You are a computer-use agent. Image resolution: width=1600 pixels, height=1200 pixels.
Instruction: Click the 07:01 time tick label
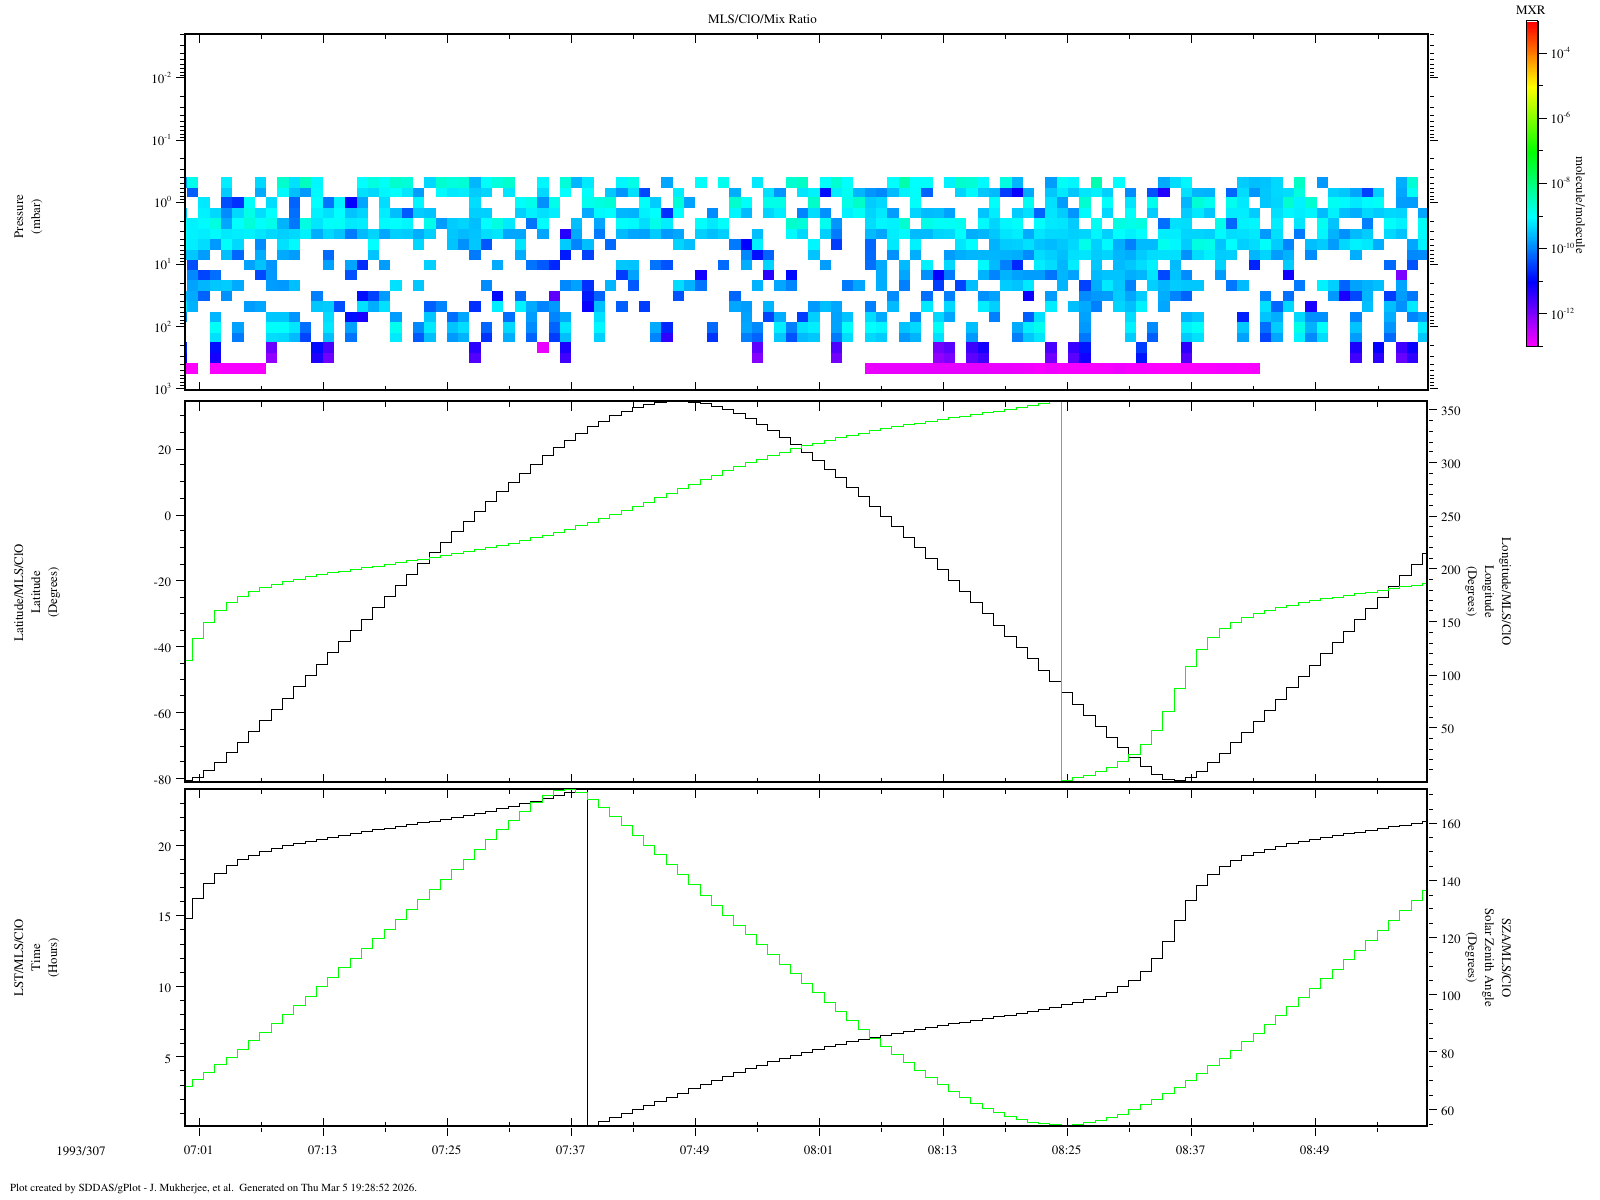[198, 1151]
